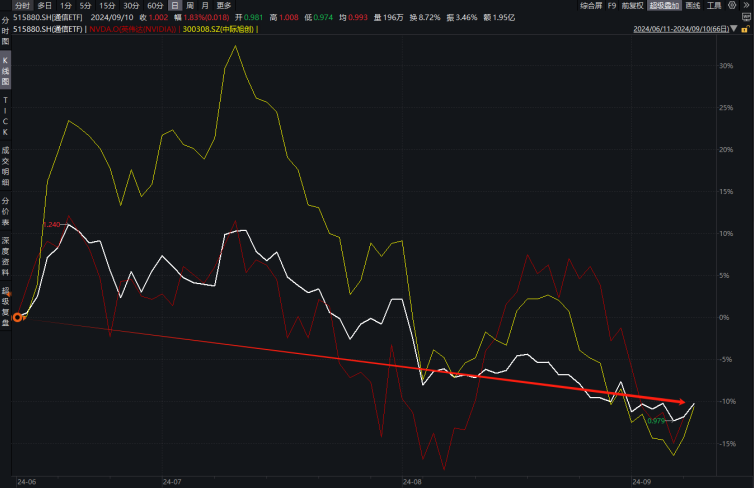Toggle the orange date-range lock icon
754x488 pixels.
745,29
